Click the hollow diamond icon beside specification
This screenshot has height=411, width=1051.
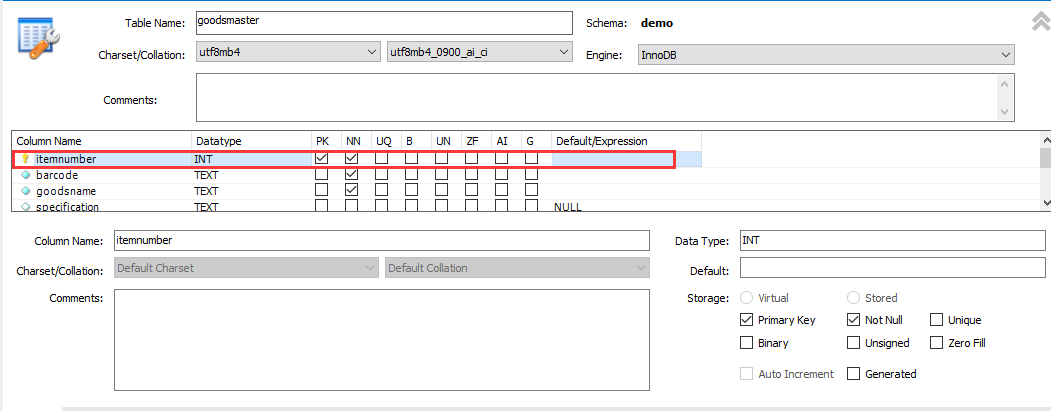[x=26, y=207]
